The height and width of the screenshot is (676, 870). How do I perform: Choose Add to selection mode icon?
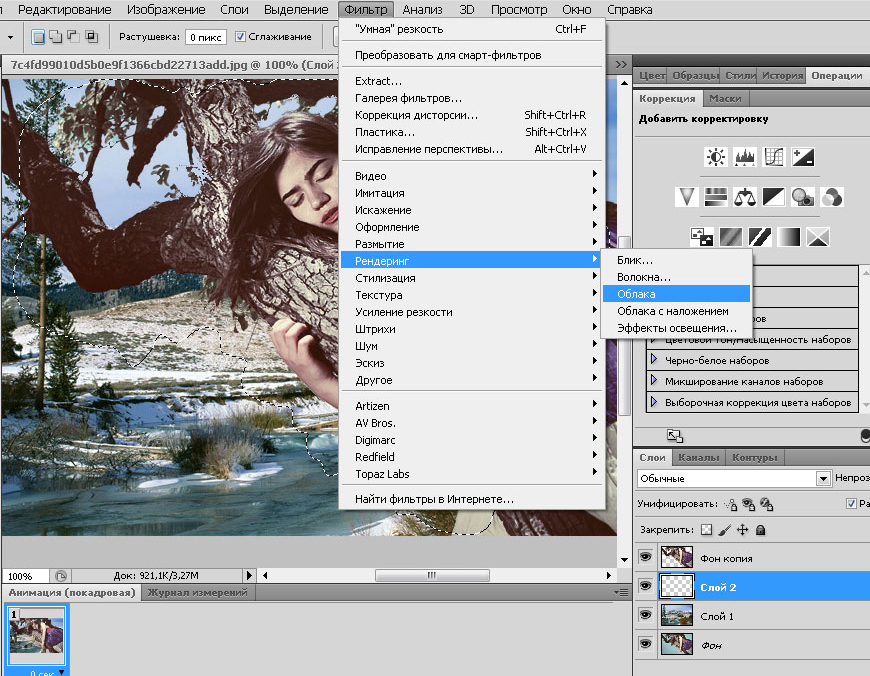pos(56,37)
